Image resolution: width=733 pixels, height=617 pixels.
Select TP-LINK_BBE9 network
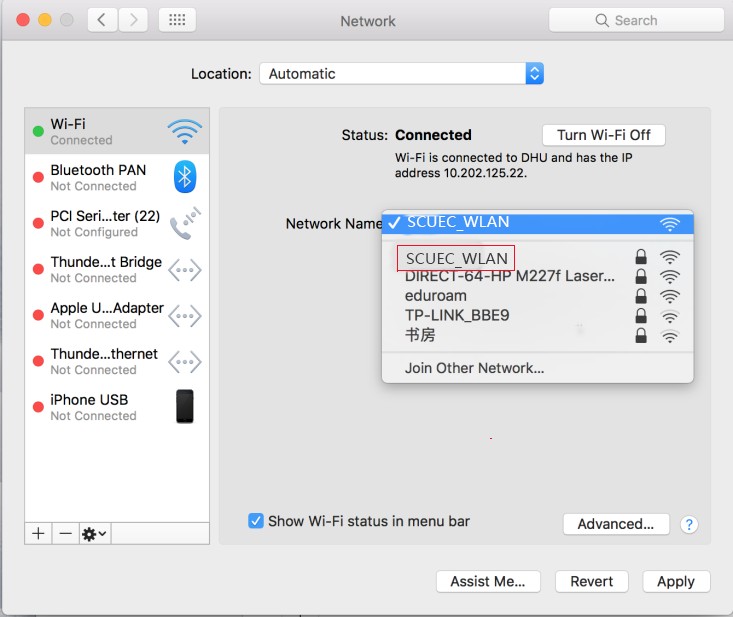[x=457, y=315]
